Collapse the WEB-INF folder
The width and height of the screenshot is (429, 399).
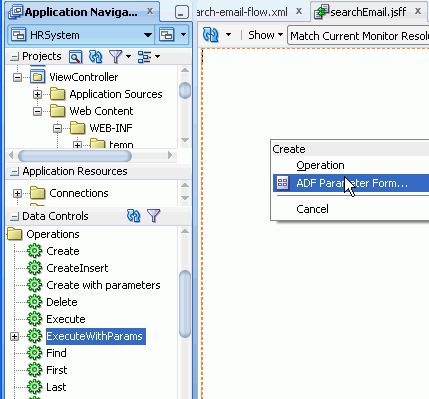coord(57,128)
